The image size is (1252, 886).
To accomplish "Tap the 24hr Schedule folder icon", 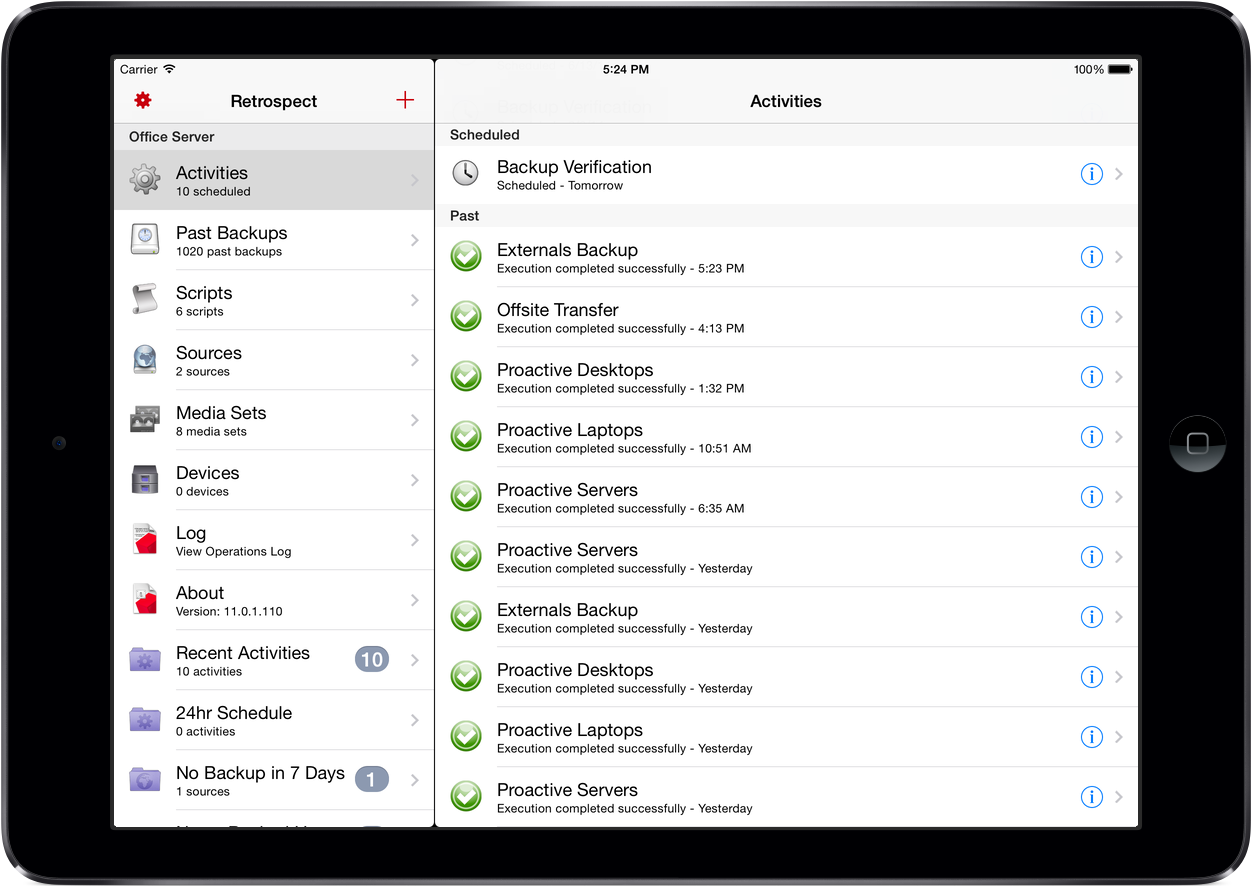I will point(145,720).
